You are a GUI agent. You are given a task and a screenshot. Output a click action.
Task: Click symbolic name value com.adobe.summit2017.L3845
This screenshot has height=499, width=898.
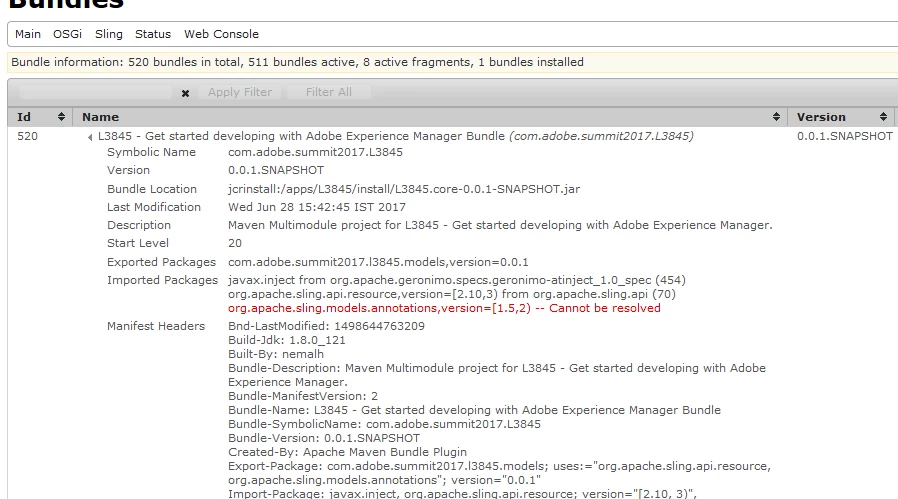pyautogui.click(x=315, y=152)
